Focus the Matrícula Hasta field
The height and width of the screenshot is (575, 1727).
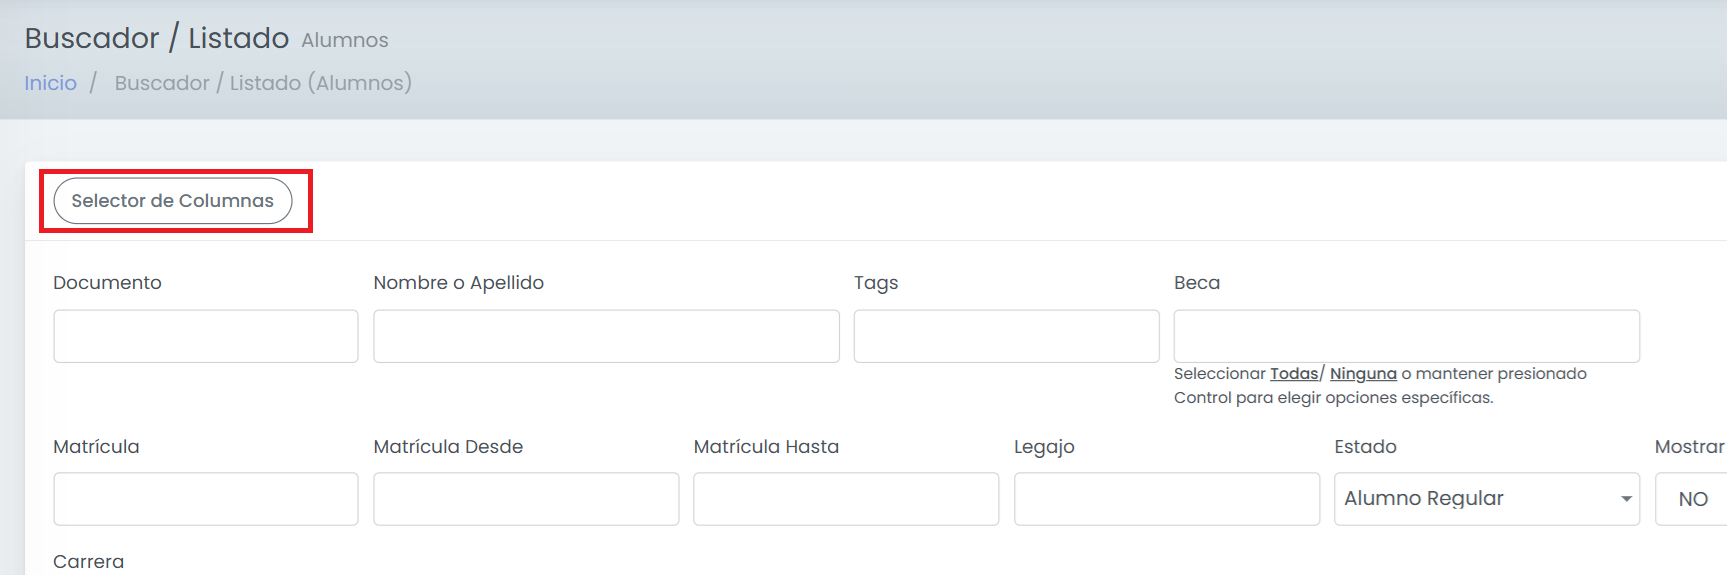[846, 499]
